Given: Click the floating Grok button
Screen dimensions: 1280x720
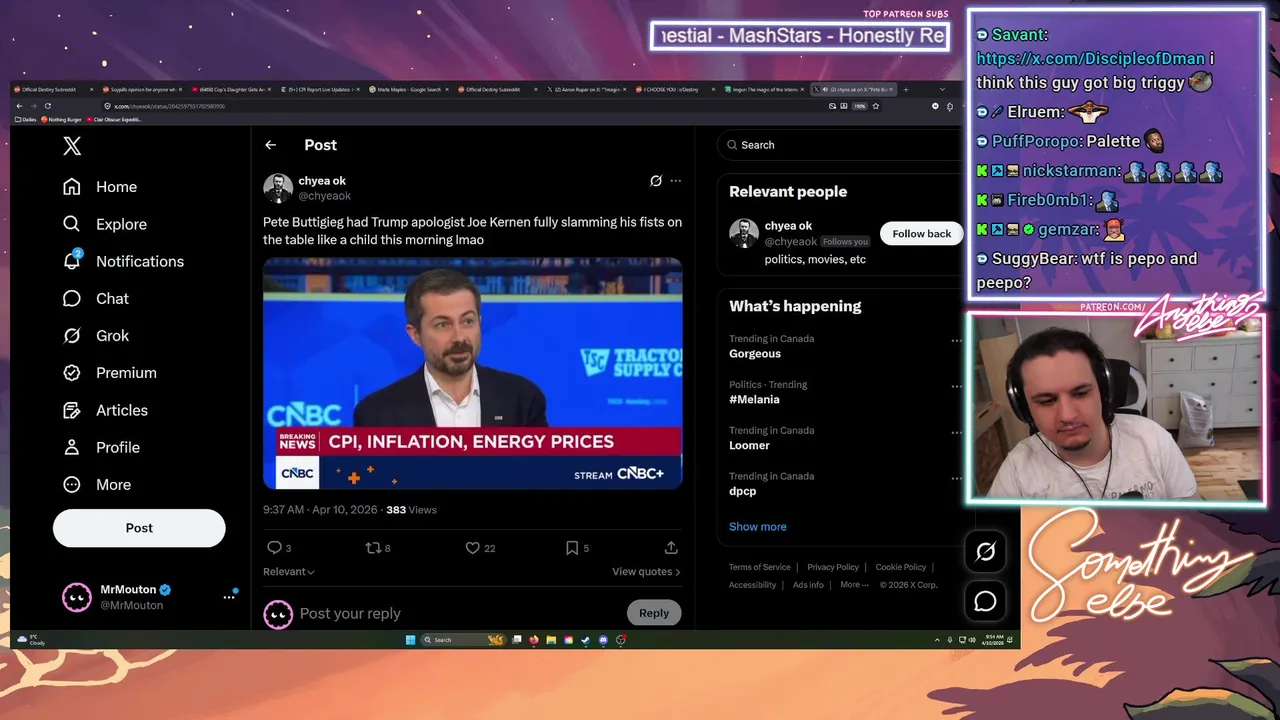Looking at the screenshot, I should point(986,551).
